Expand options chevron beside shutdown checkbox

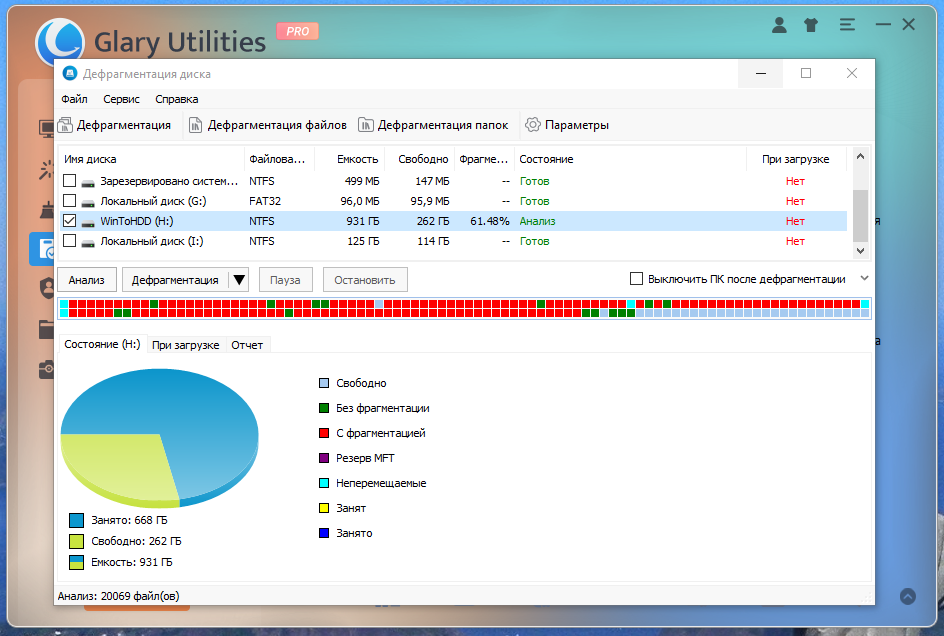pyautogui.click(x=865, y=278)
